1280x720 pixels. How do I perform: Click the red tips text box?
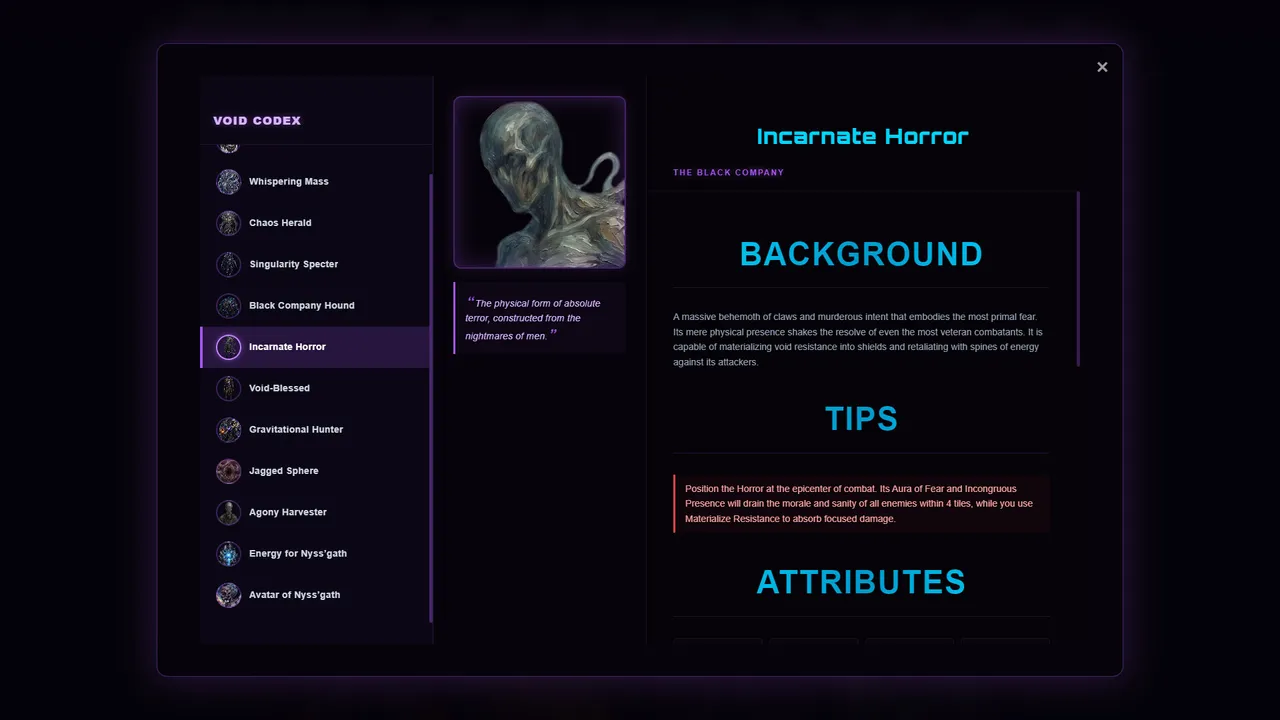tap(862, 504)
